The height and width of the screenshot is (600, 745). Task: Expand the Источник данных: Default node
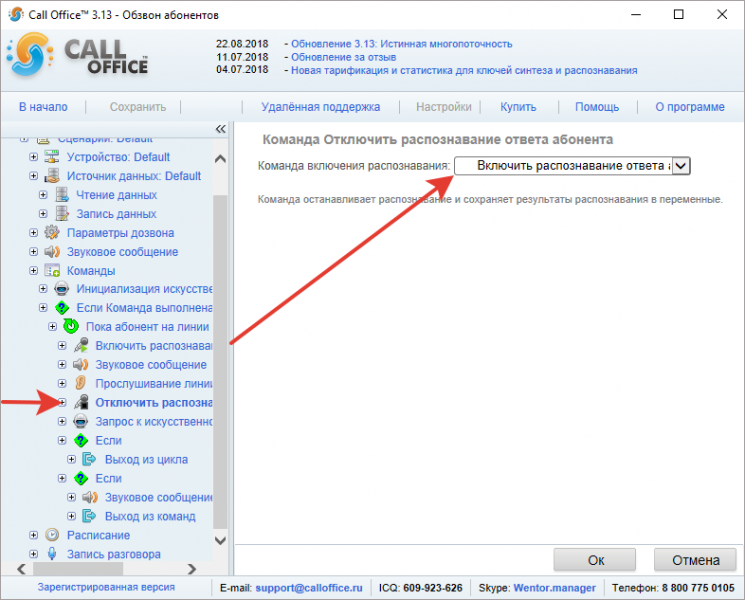coord(33,176)
